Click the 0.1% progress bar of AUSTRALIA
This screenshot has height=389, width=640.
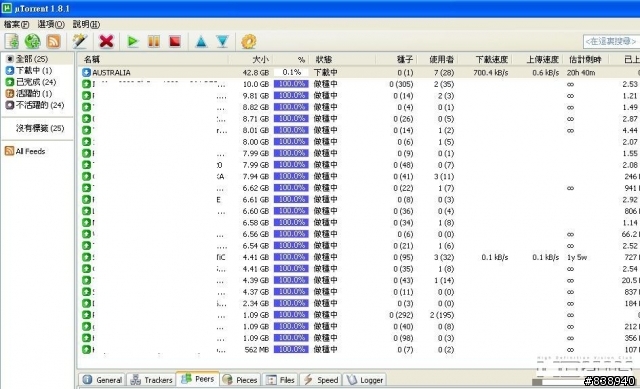[x=291, y=72]
